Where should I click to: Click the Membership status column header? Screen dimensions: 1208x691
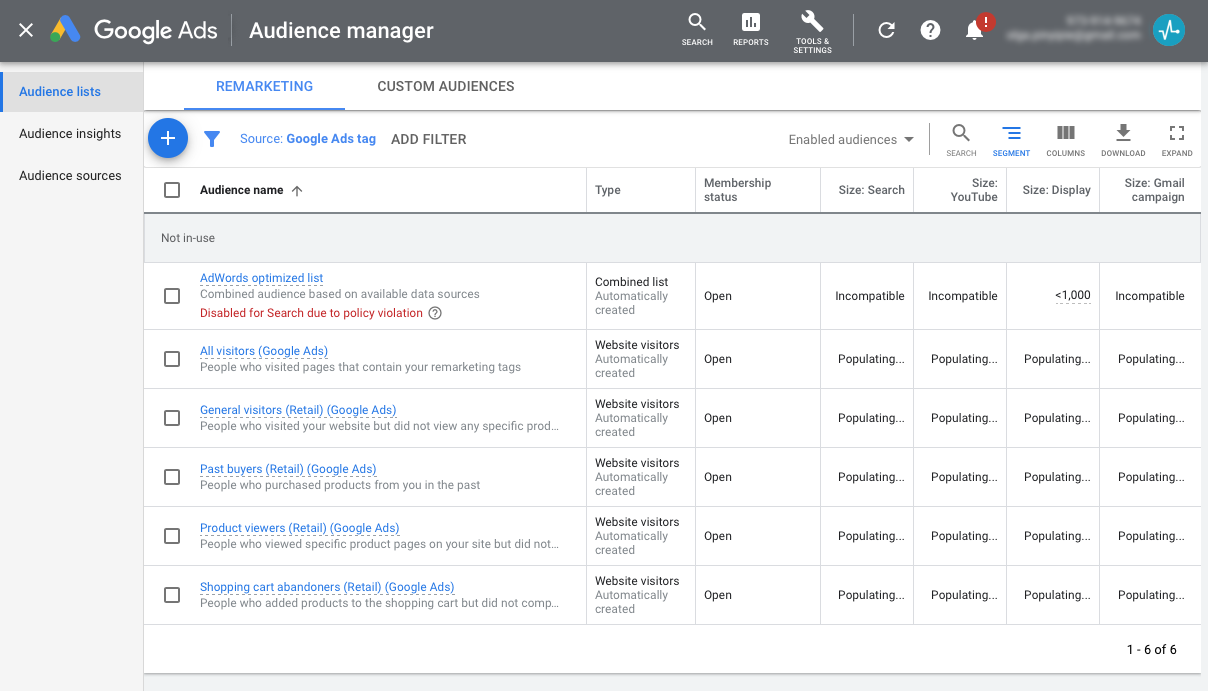tap(738, 190)
